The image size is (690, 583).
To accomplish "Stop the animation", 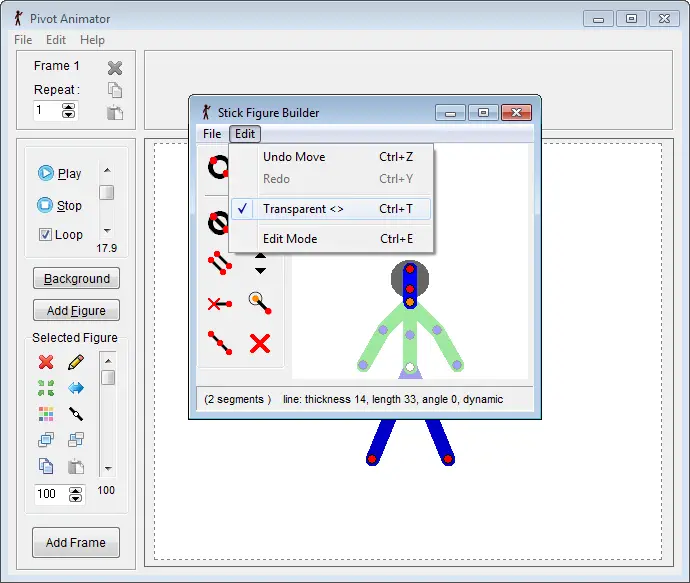I will pyautogui.click(x=59, y=205).
